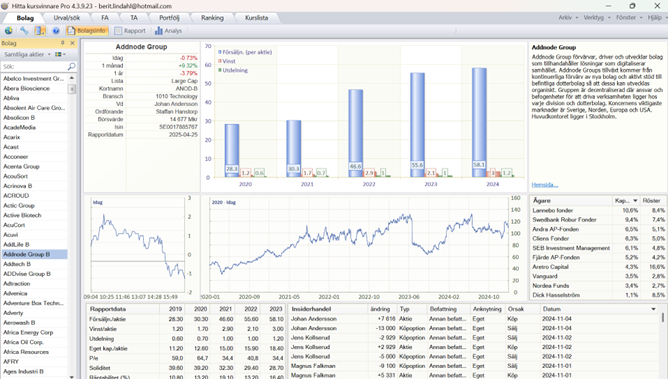Open the Rapport view
This screenshot has height=379, width=668.
pos(130,31)
